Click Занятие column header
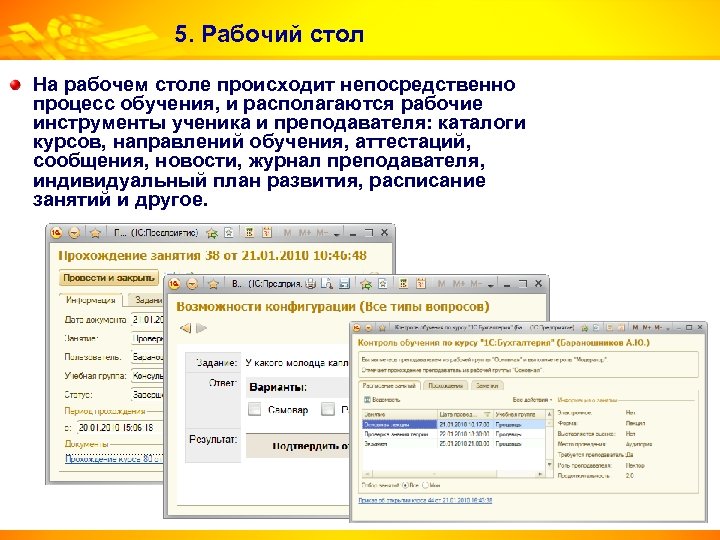Image resolution: width=720 pixels, height=540 pixels. (x=399, y=414)
